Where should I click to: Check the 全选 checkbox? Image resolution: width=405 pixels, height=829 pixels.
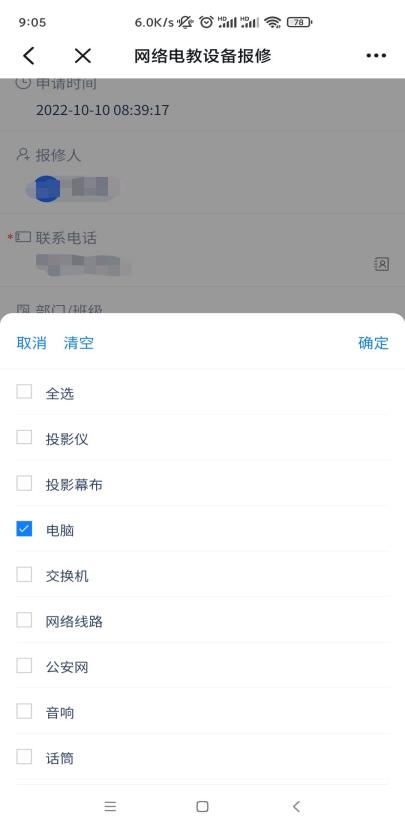[x=24, y=392]
